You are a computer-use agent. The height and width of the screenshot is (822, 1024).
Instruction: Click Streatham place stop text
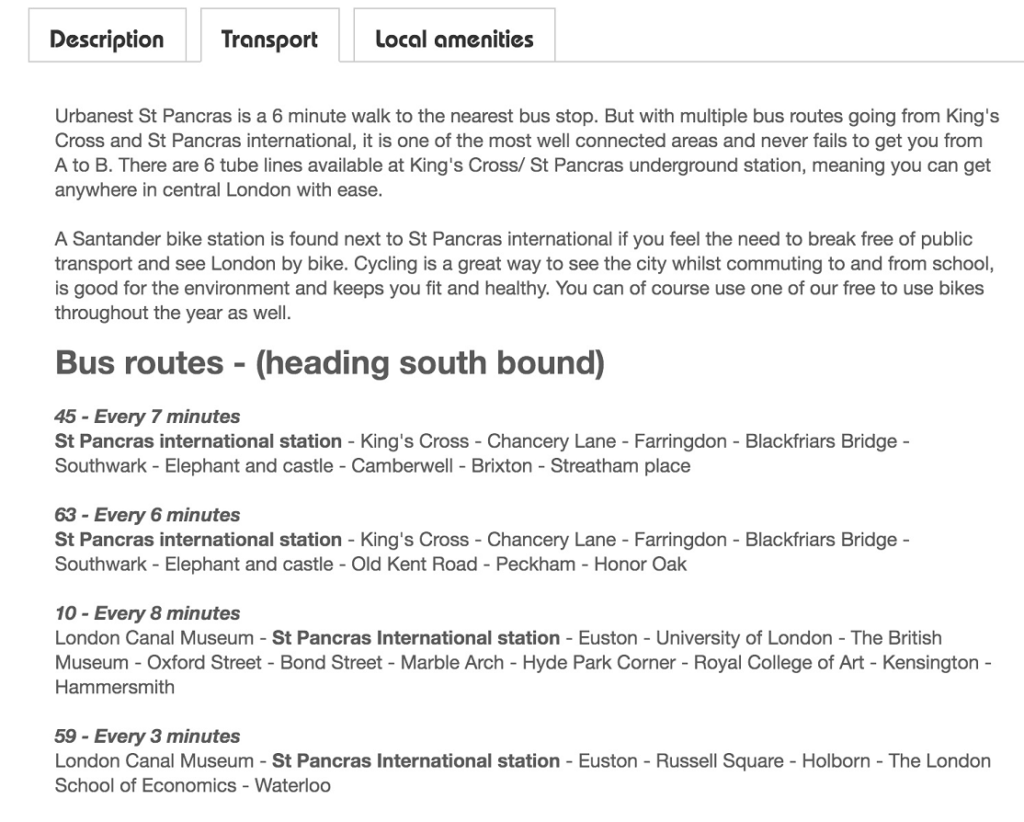click(x=620, y=466)
